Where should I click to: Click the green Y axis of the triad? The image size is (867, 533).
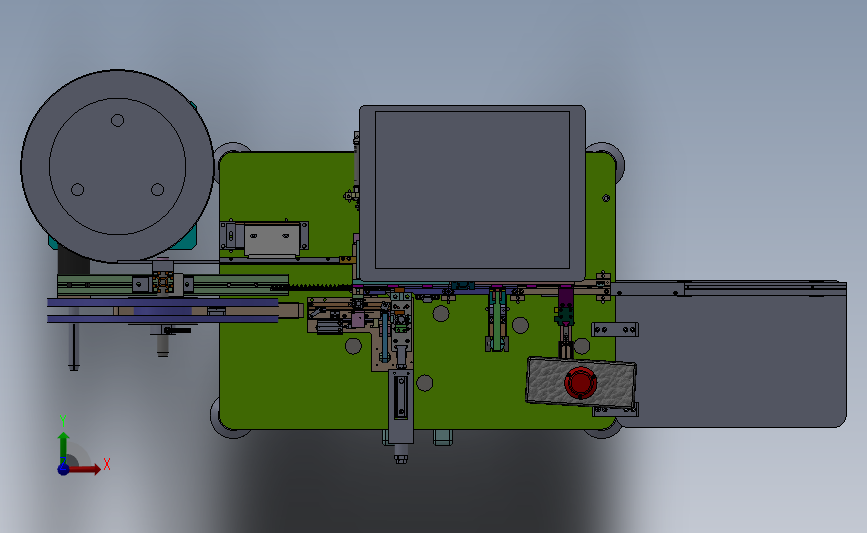coord(64,448)
